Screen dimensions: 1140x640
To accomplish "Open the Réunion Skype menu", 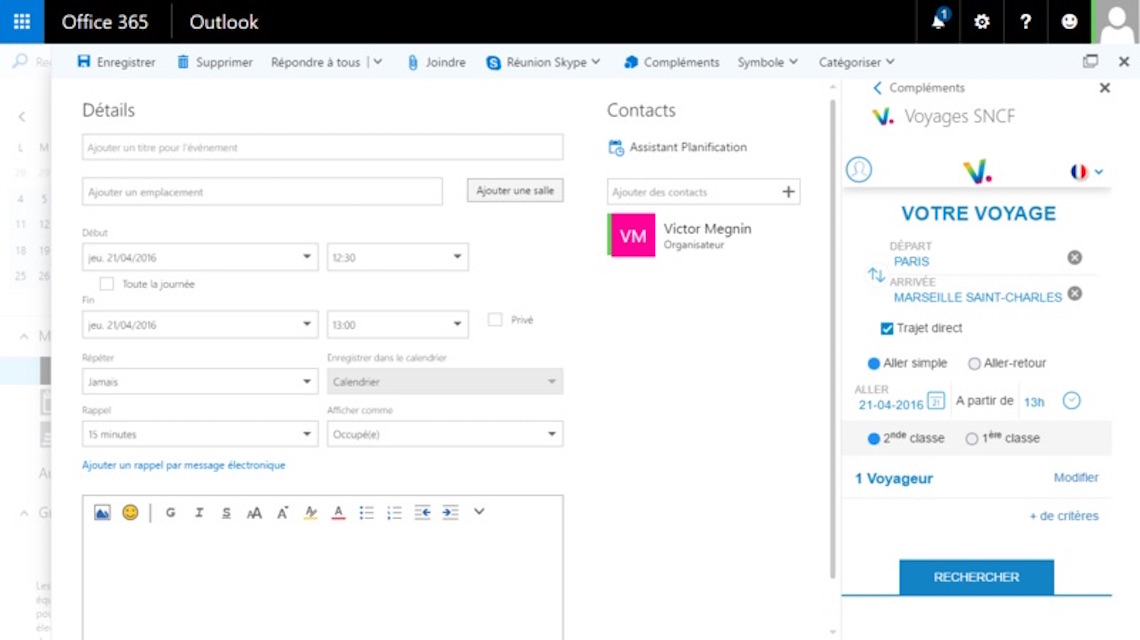I will [x=543, y=62].
